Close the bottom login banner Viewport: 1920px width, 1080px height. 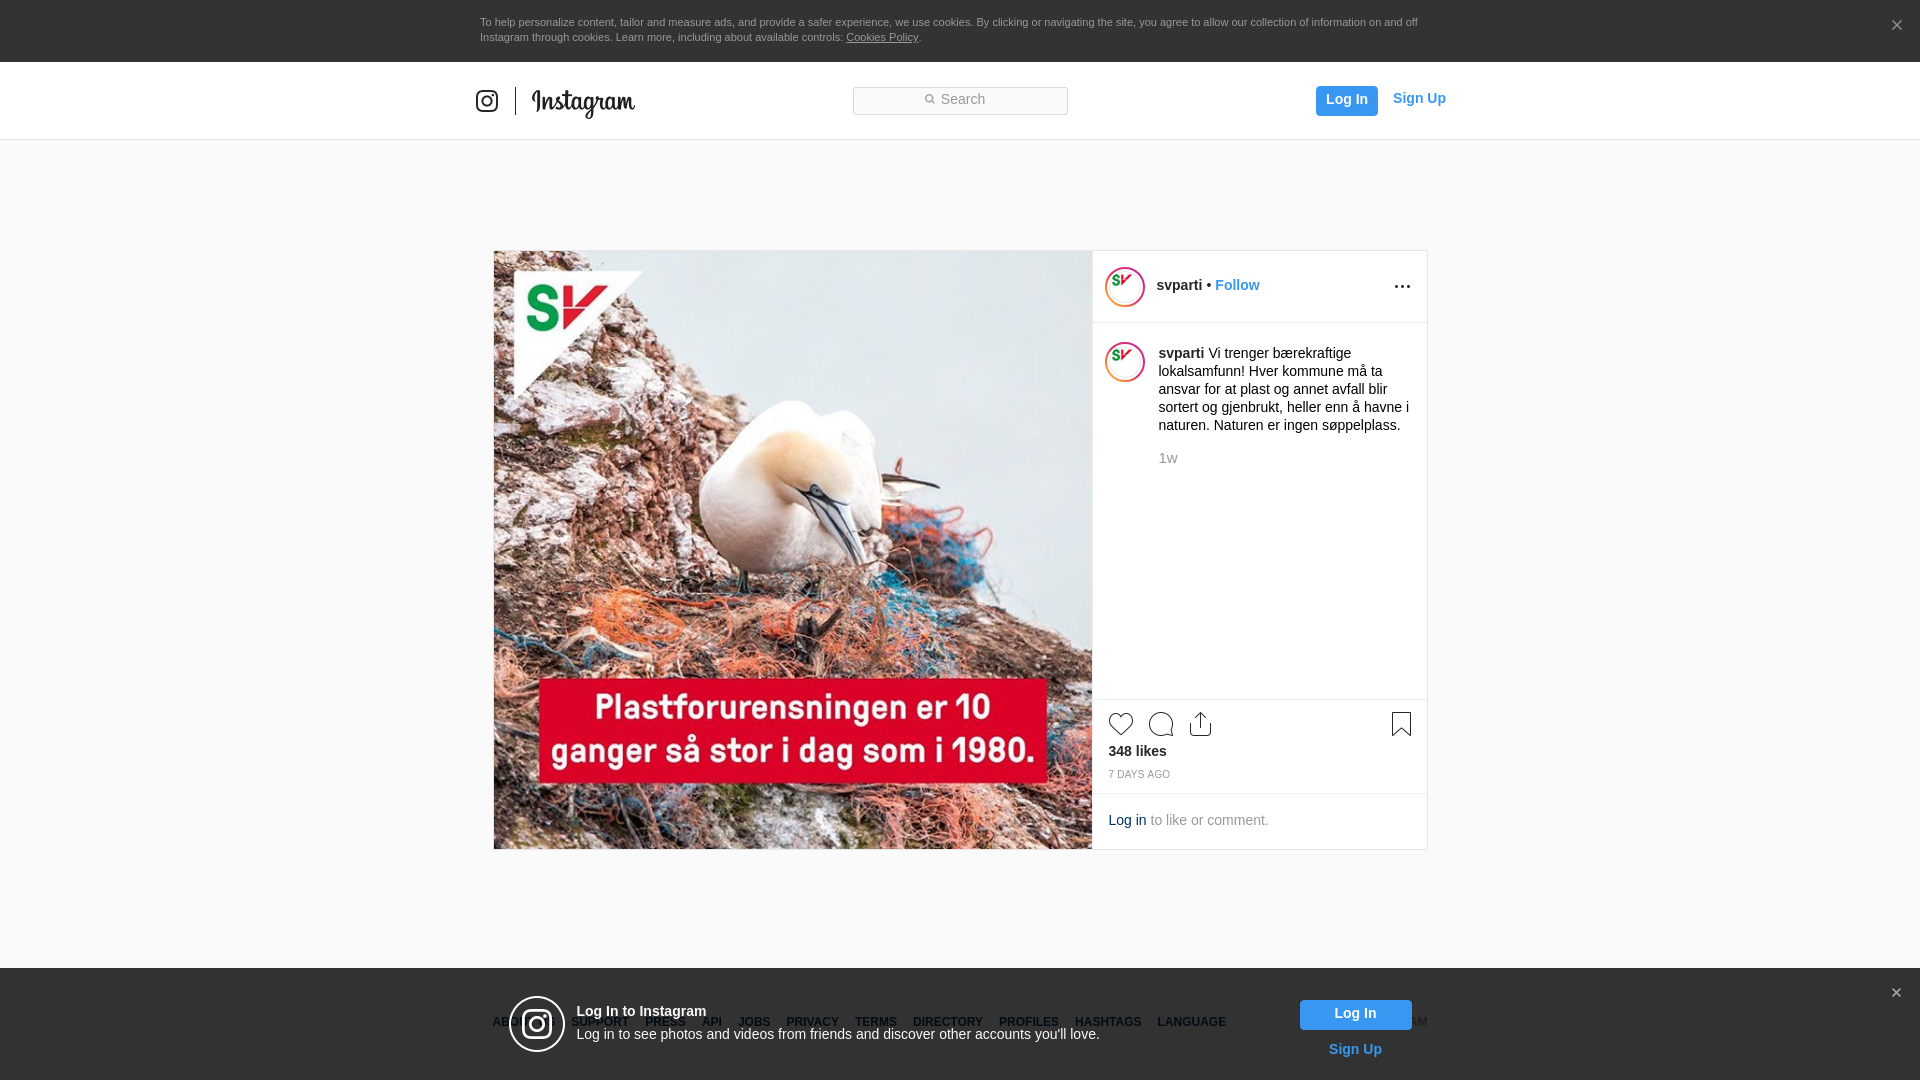[x=1896, y=993]
